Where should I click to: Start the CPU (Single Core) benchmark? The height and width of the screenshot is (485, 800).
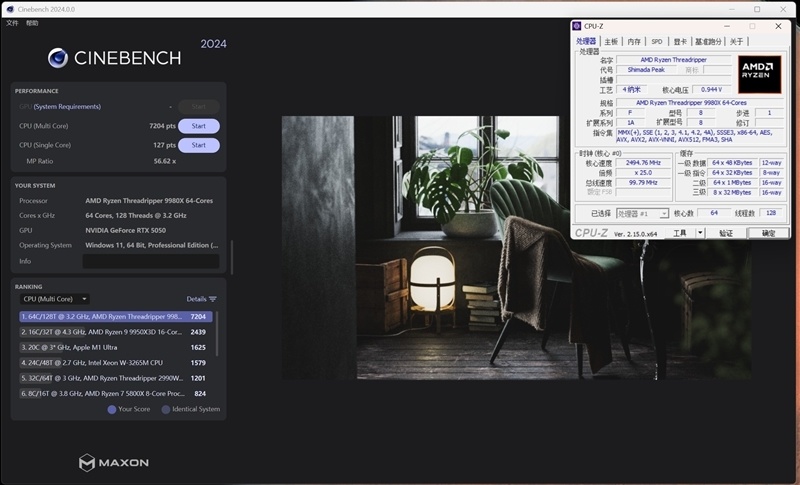point(198,145)
